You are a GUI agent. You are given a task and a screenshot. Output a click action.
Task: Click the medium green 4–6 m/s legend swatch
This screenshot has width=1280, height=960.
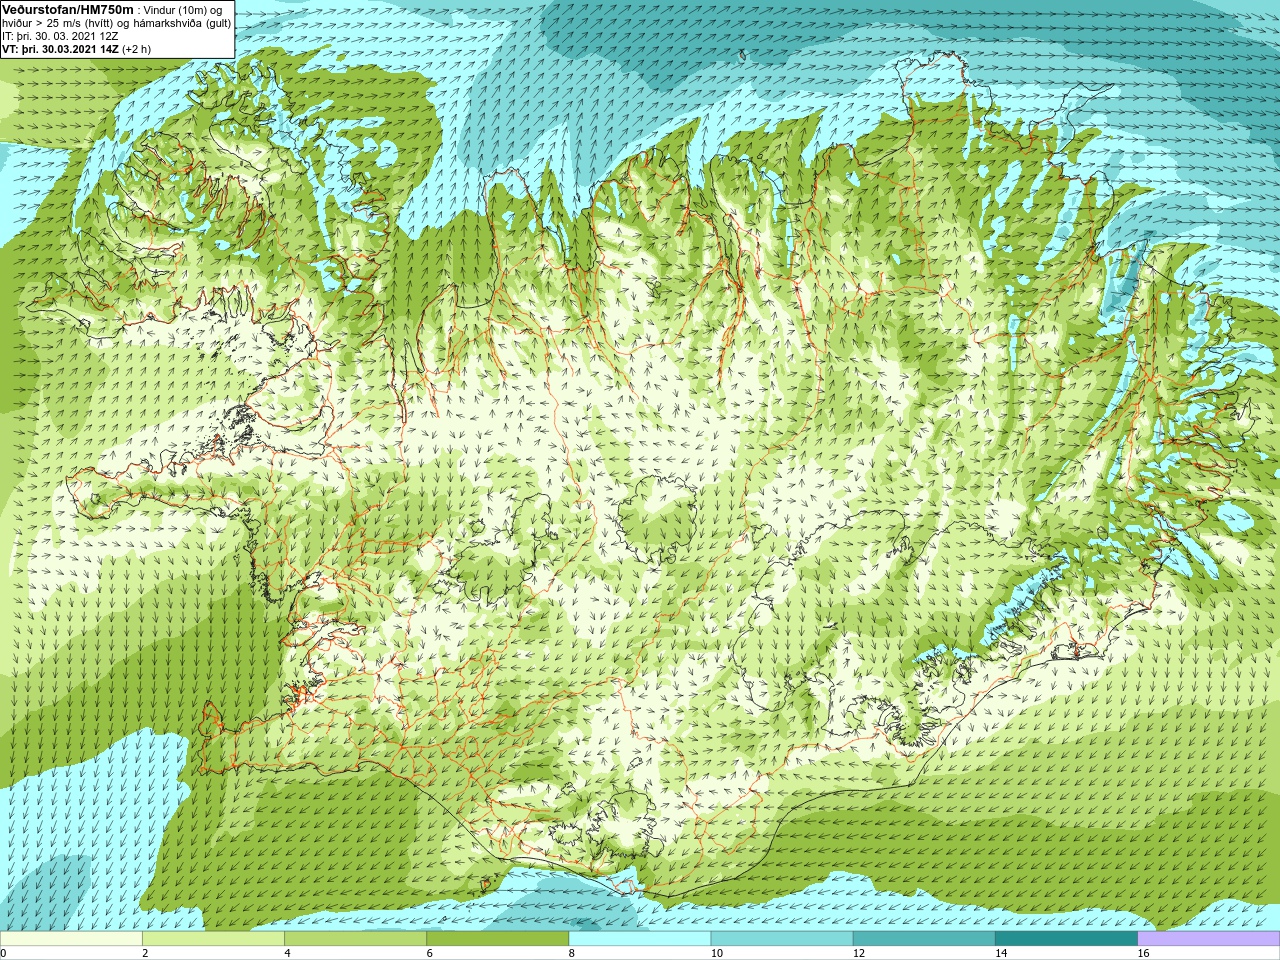[355, 939]
